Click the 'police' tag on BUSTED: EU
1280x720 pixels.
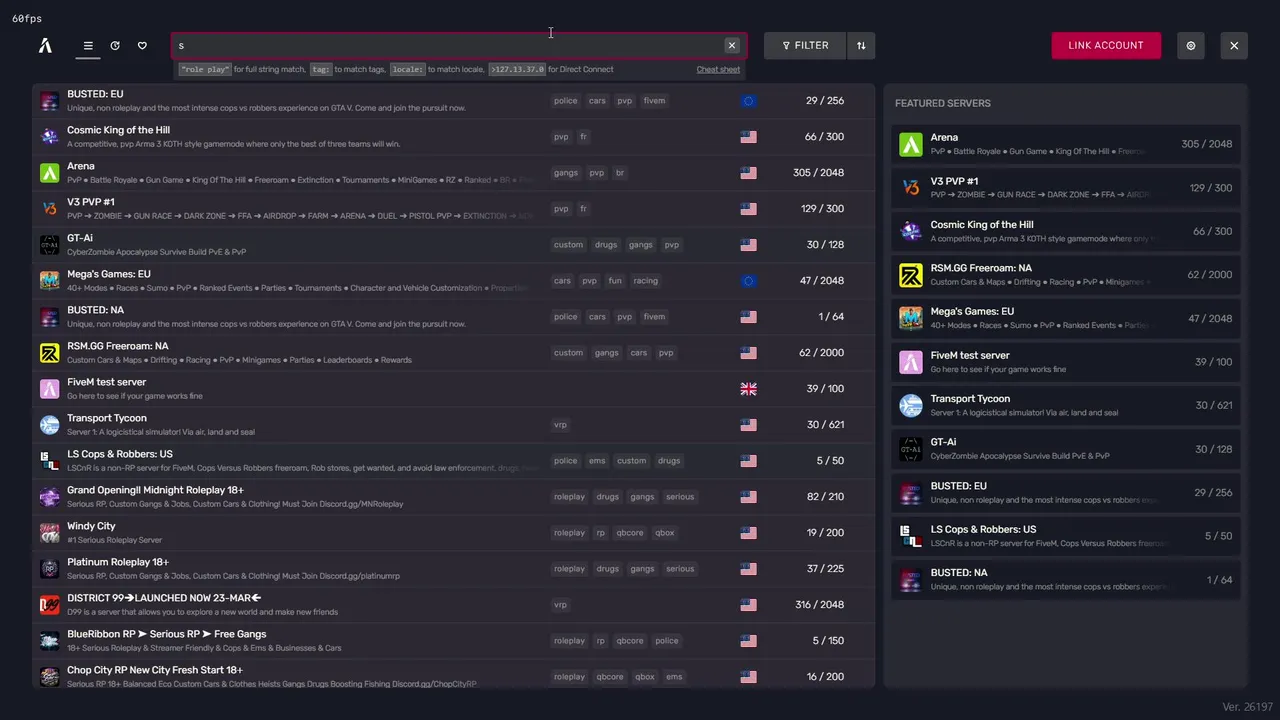(x=566, y=101)
